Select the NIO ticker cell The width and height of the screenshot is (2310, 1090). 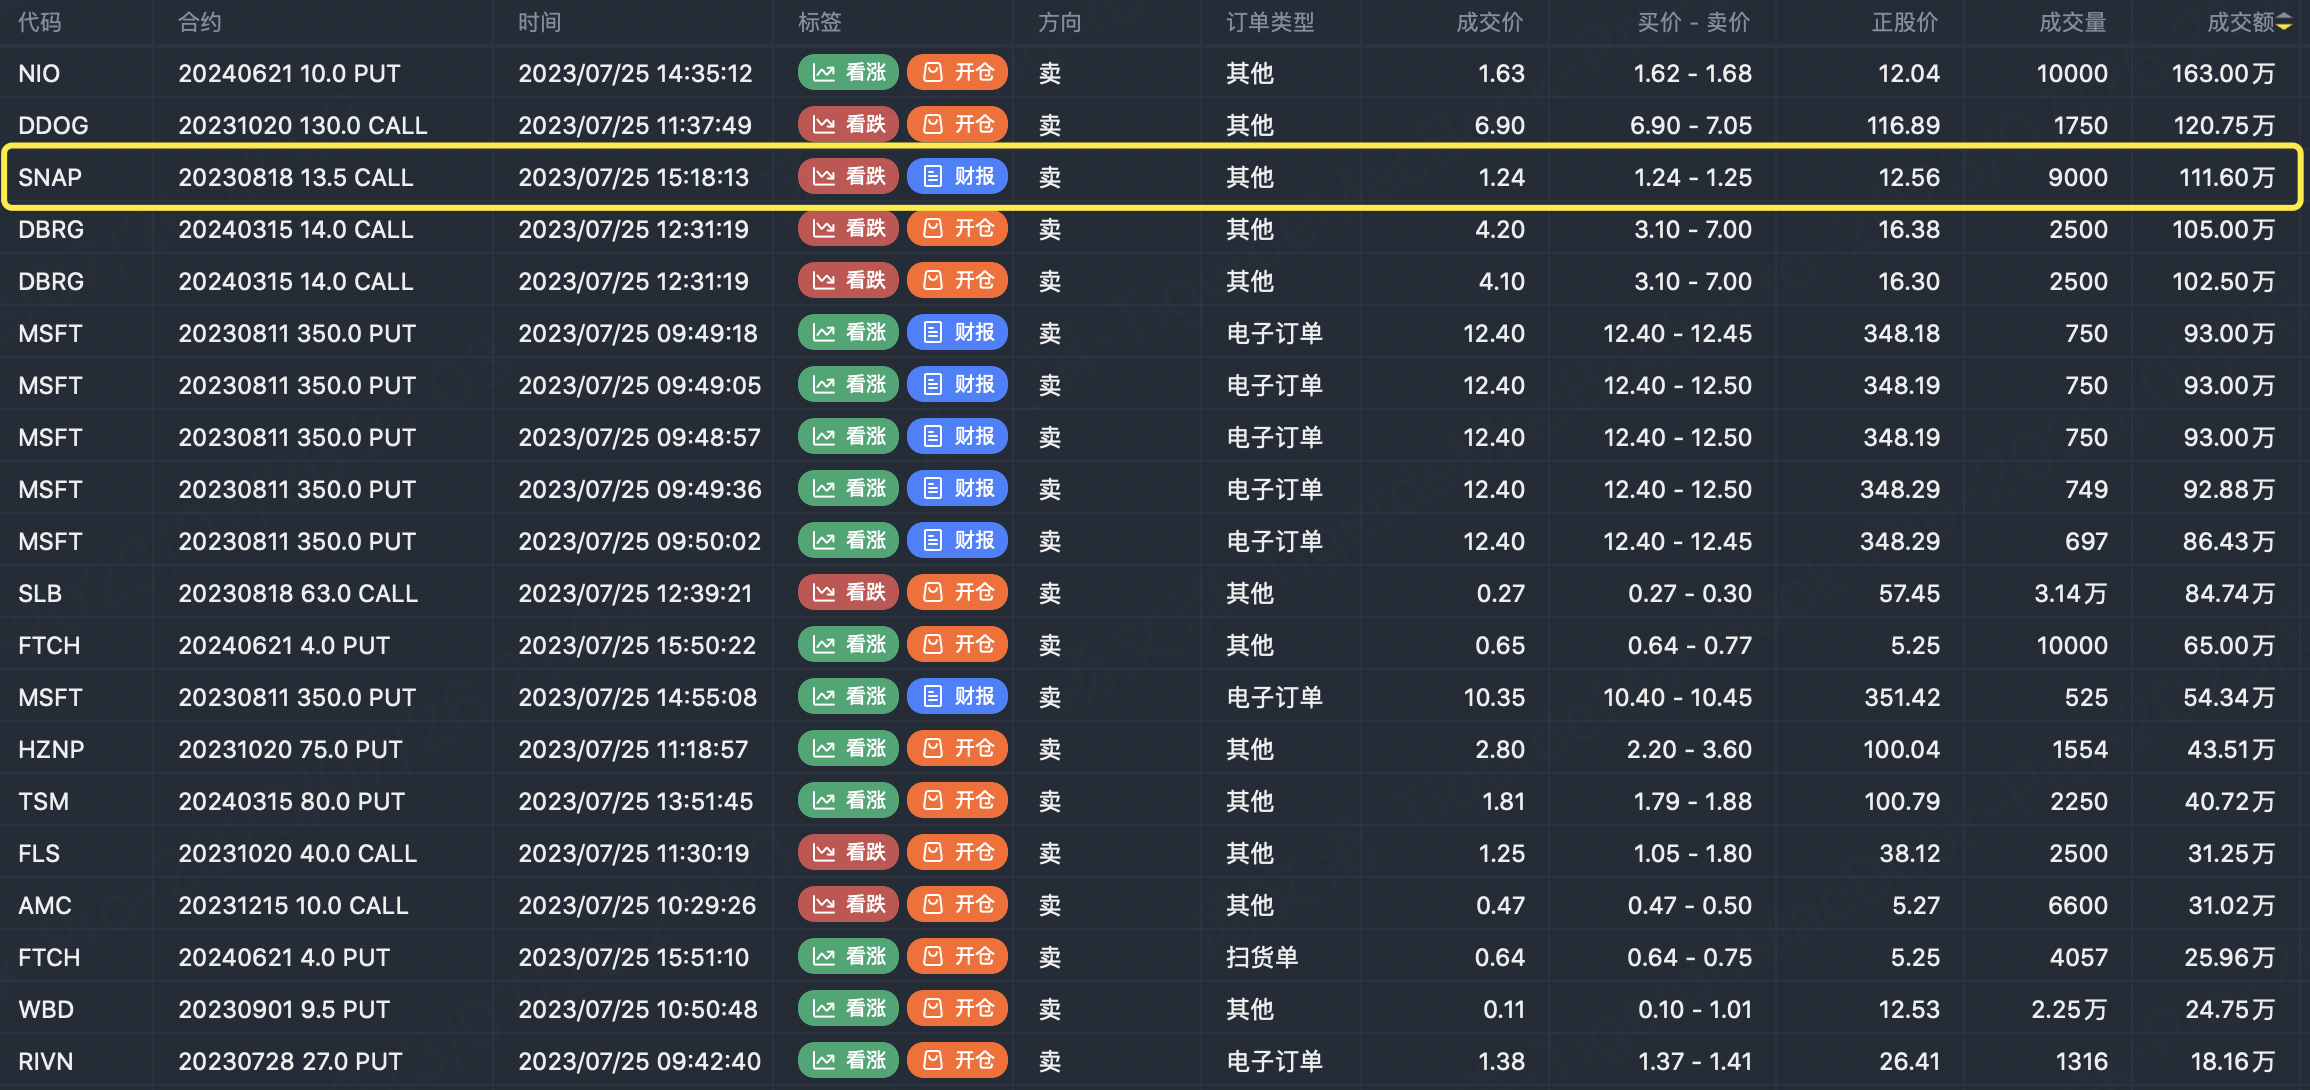(39, 73)
